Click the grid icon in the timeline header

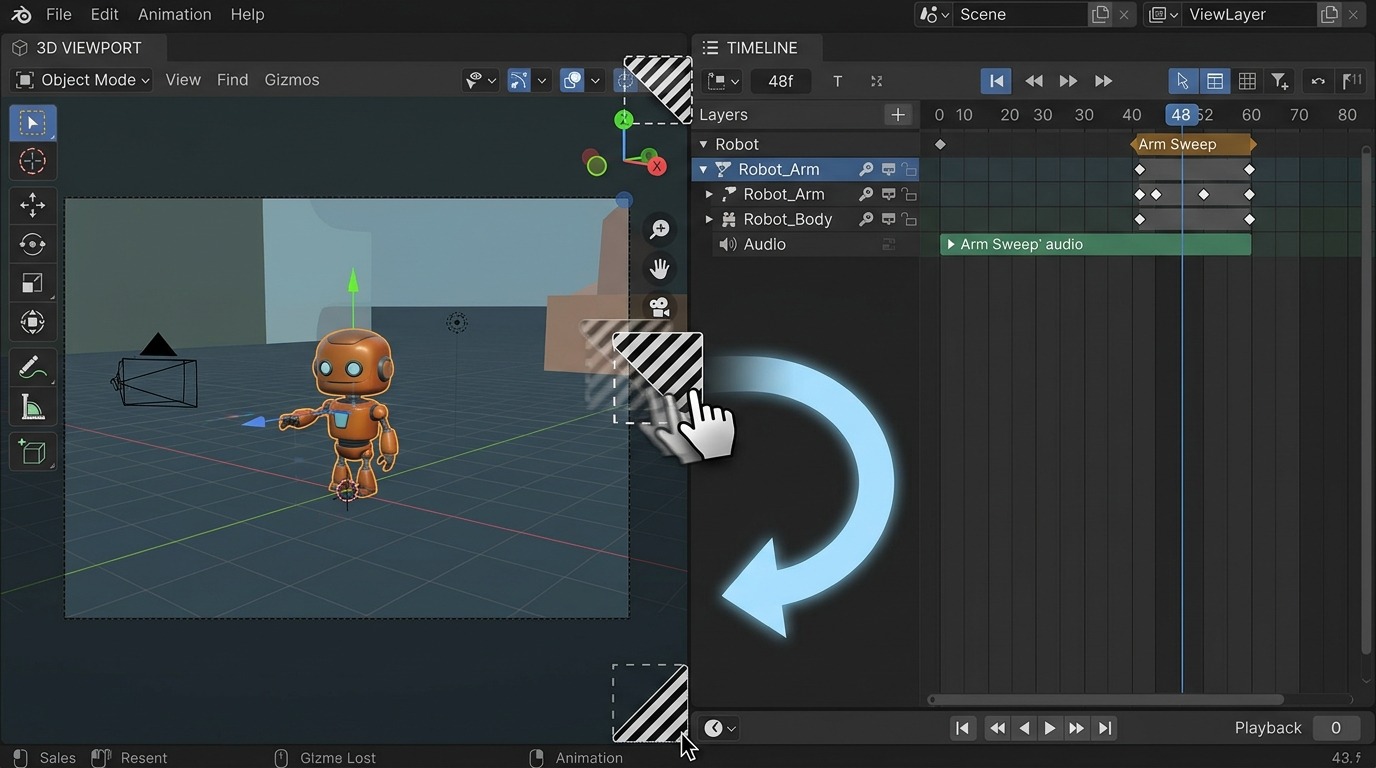click(1247, 81)
